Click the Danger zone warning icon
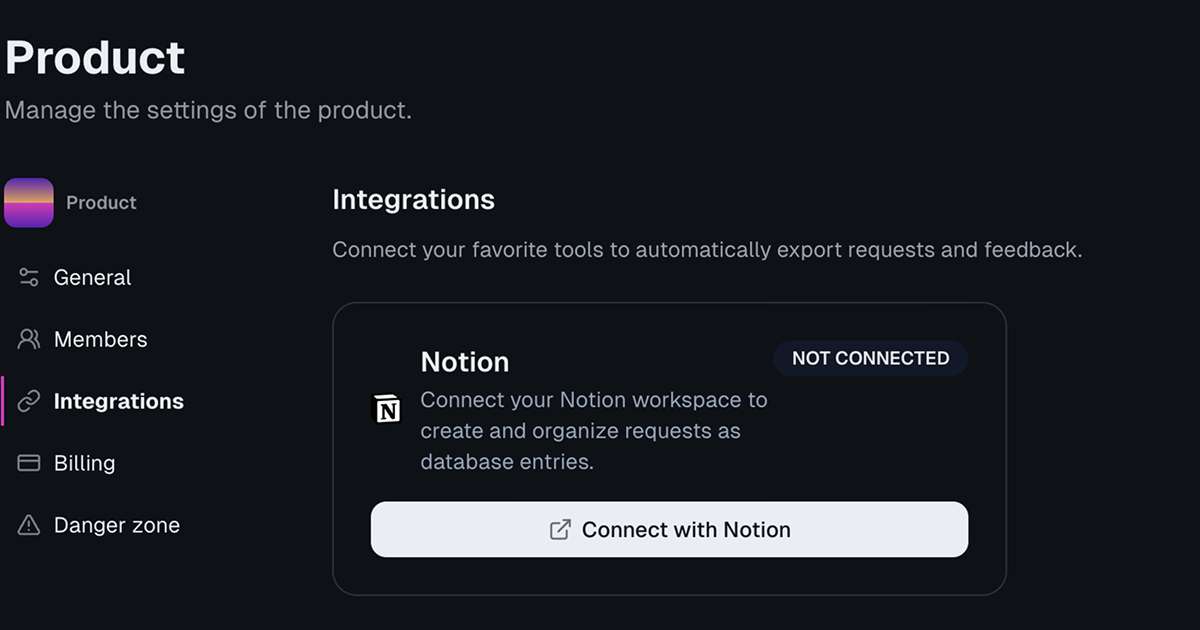Image resolution: width=1200 pixels, height=630 pixels. (x=29, y=525)
